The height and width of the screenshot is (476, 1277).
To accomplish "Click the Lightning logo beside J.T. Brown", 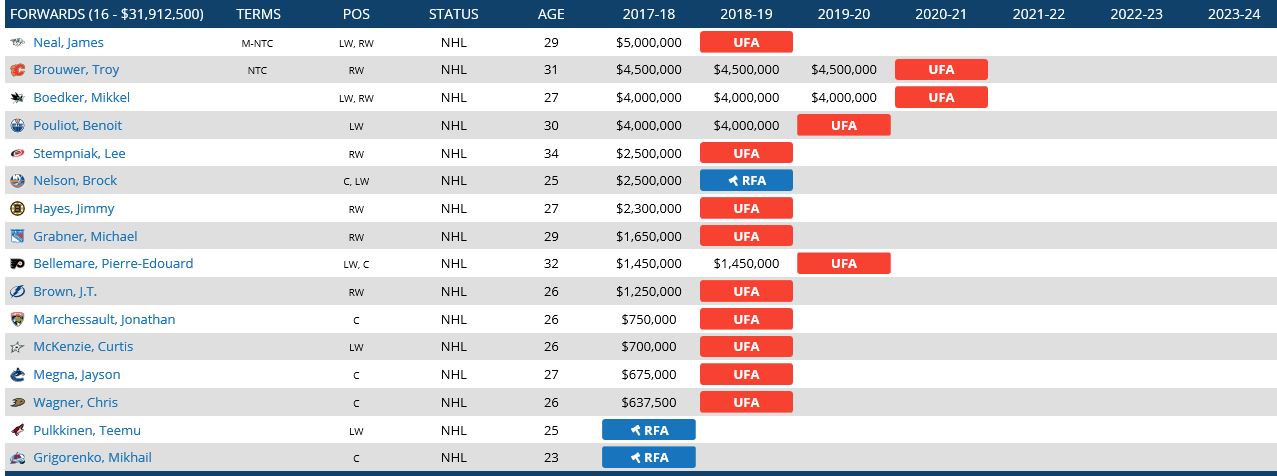I will [17, 292].
